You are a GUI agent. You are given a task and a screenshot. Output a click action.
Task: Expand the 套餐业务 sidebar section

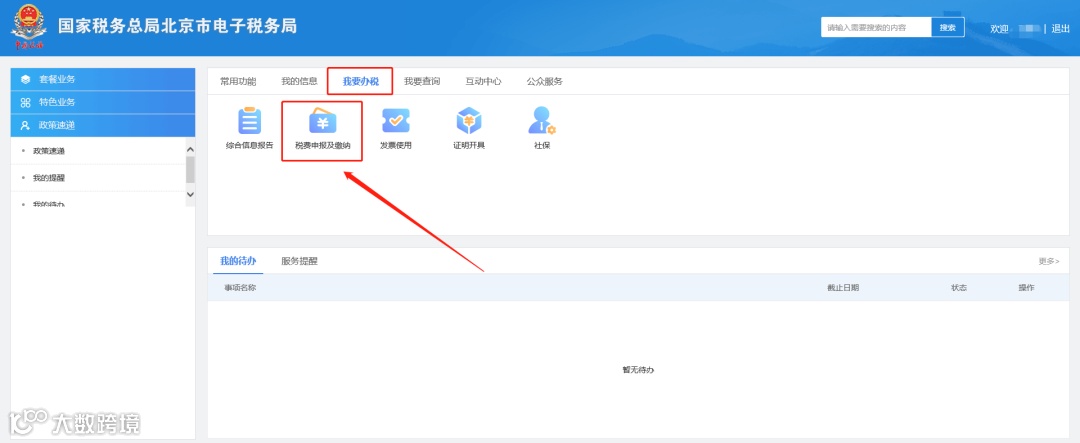(103, 79)
